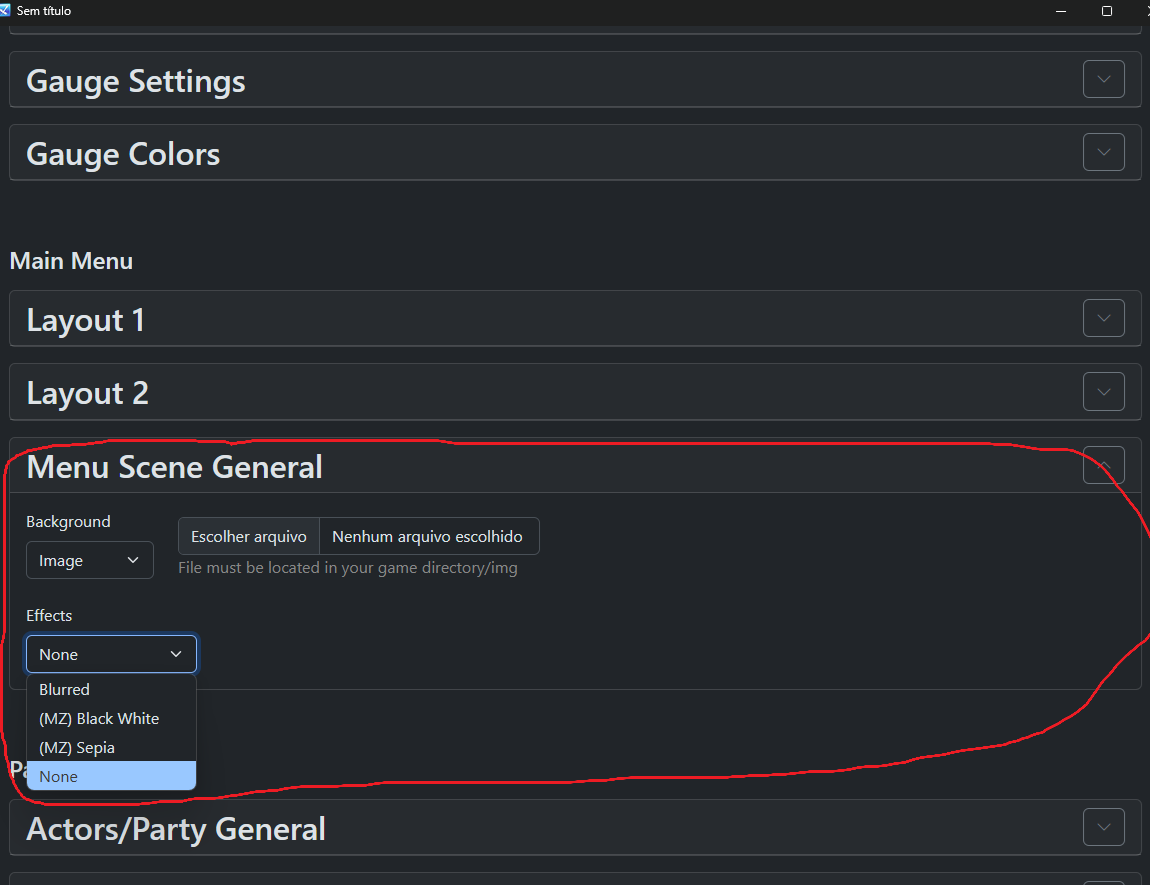Expand Layout 2 section chevron
The height and width of the screenshot is (885, 1150).
tap(1103, 391)
